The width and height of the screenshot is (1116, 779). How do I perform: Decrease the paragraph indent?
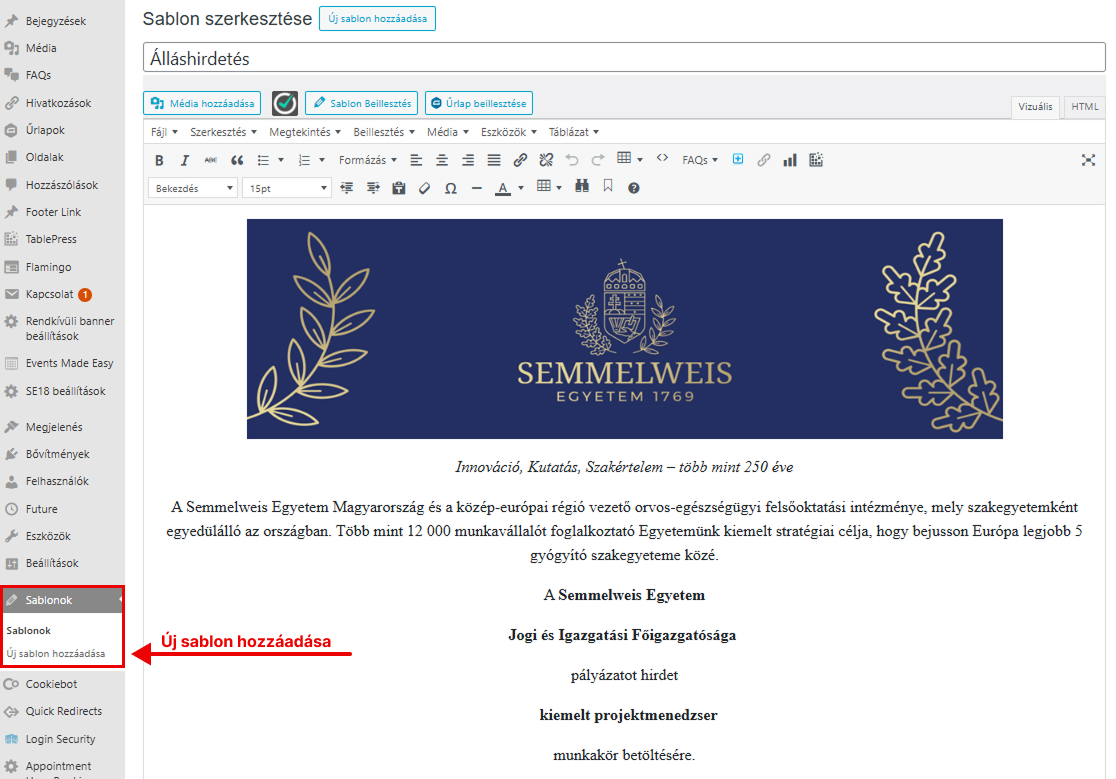(x=347, y=188)
